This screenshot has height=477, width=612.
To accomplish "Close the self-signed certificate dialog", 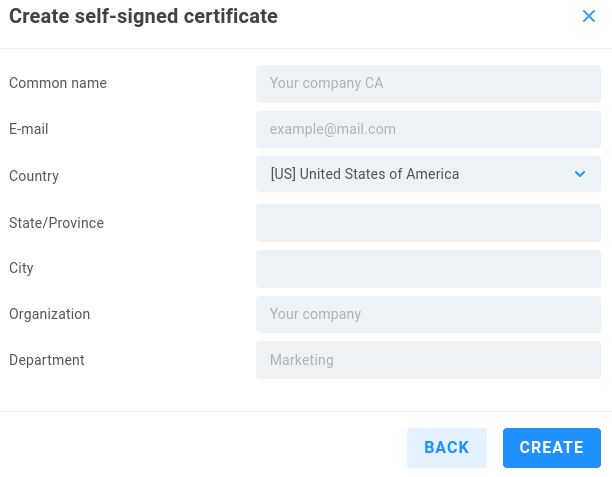I will point(589,16).
